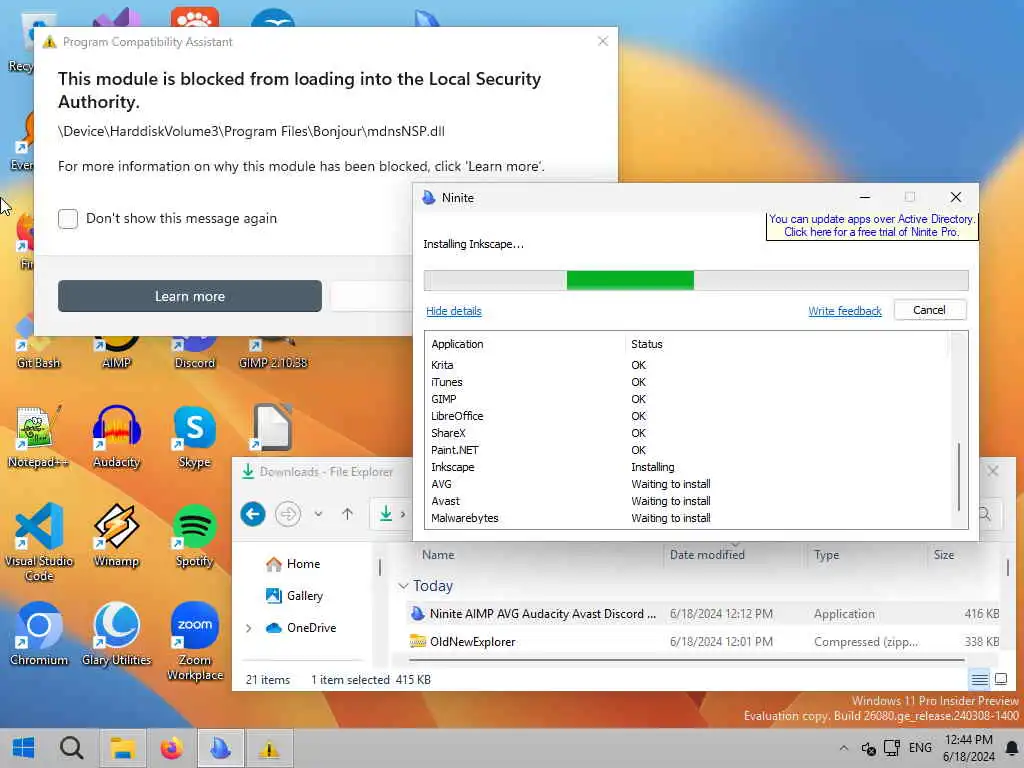The image size is (1024, 768).
Task: Click the Ninite app list scrollbar
Action: point(959,477)
